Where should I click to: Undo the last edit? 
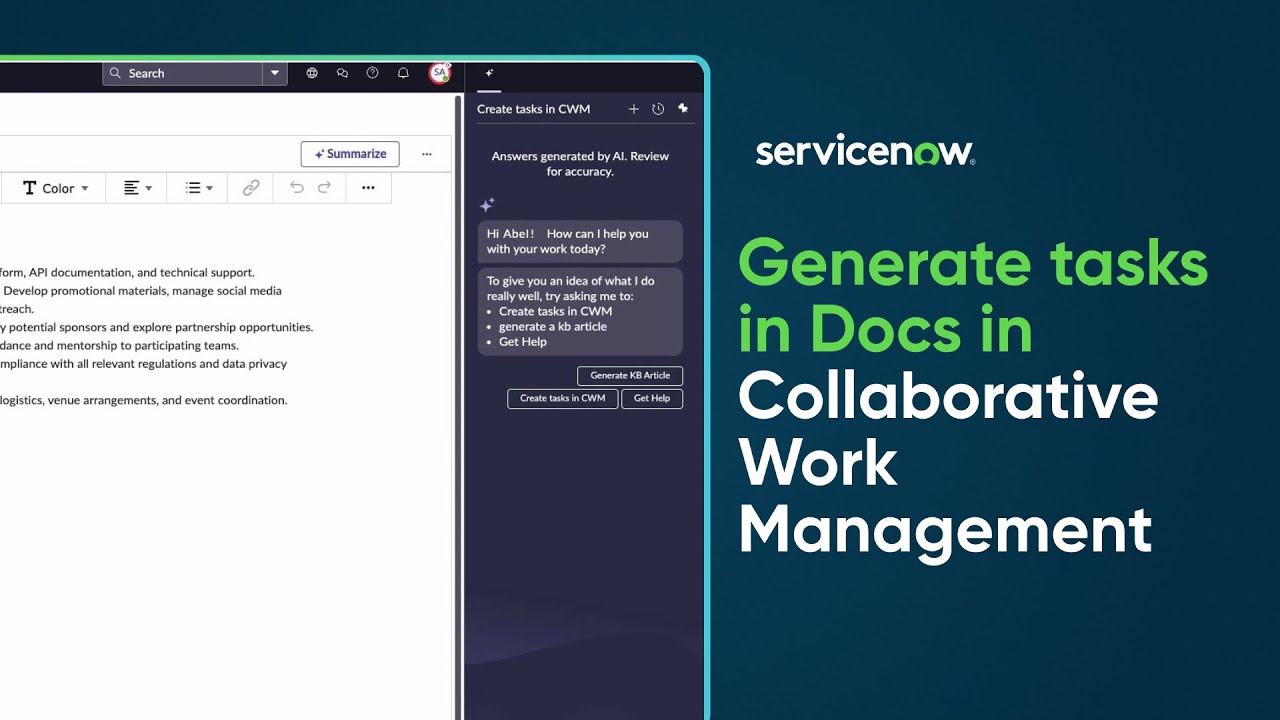click(x=296, y=188)
